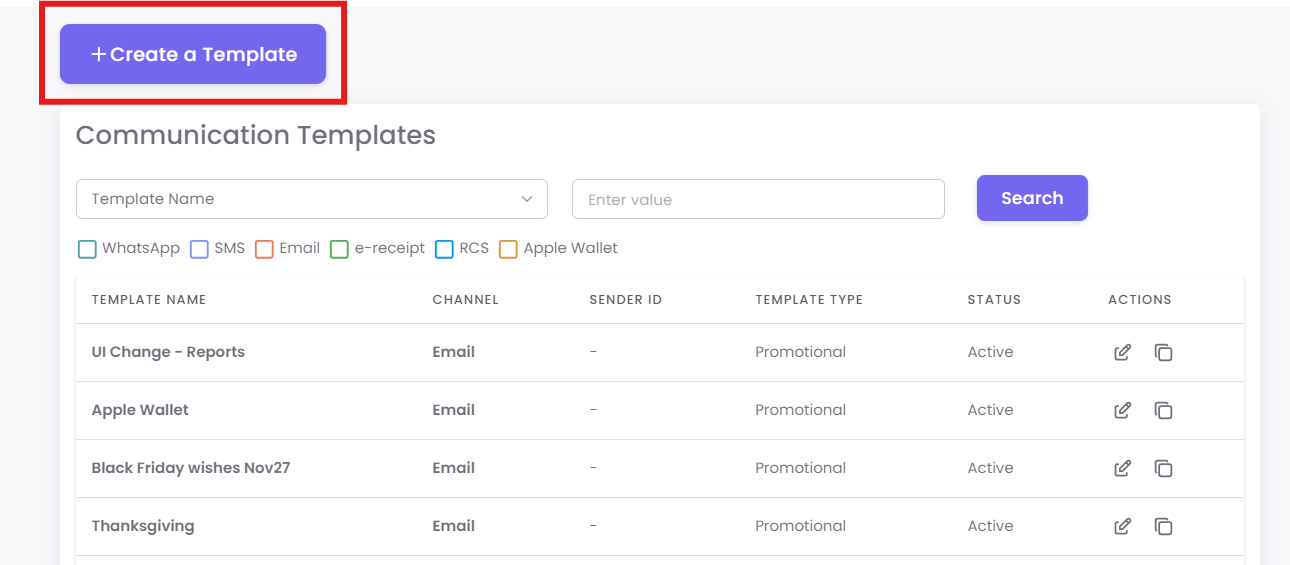Edit the UI Change - Reports template
1290x565 pixels.
point(1122,352)
